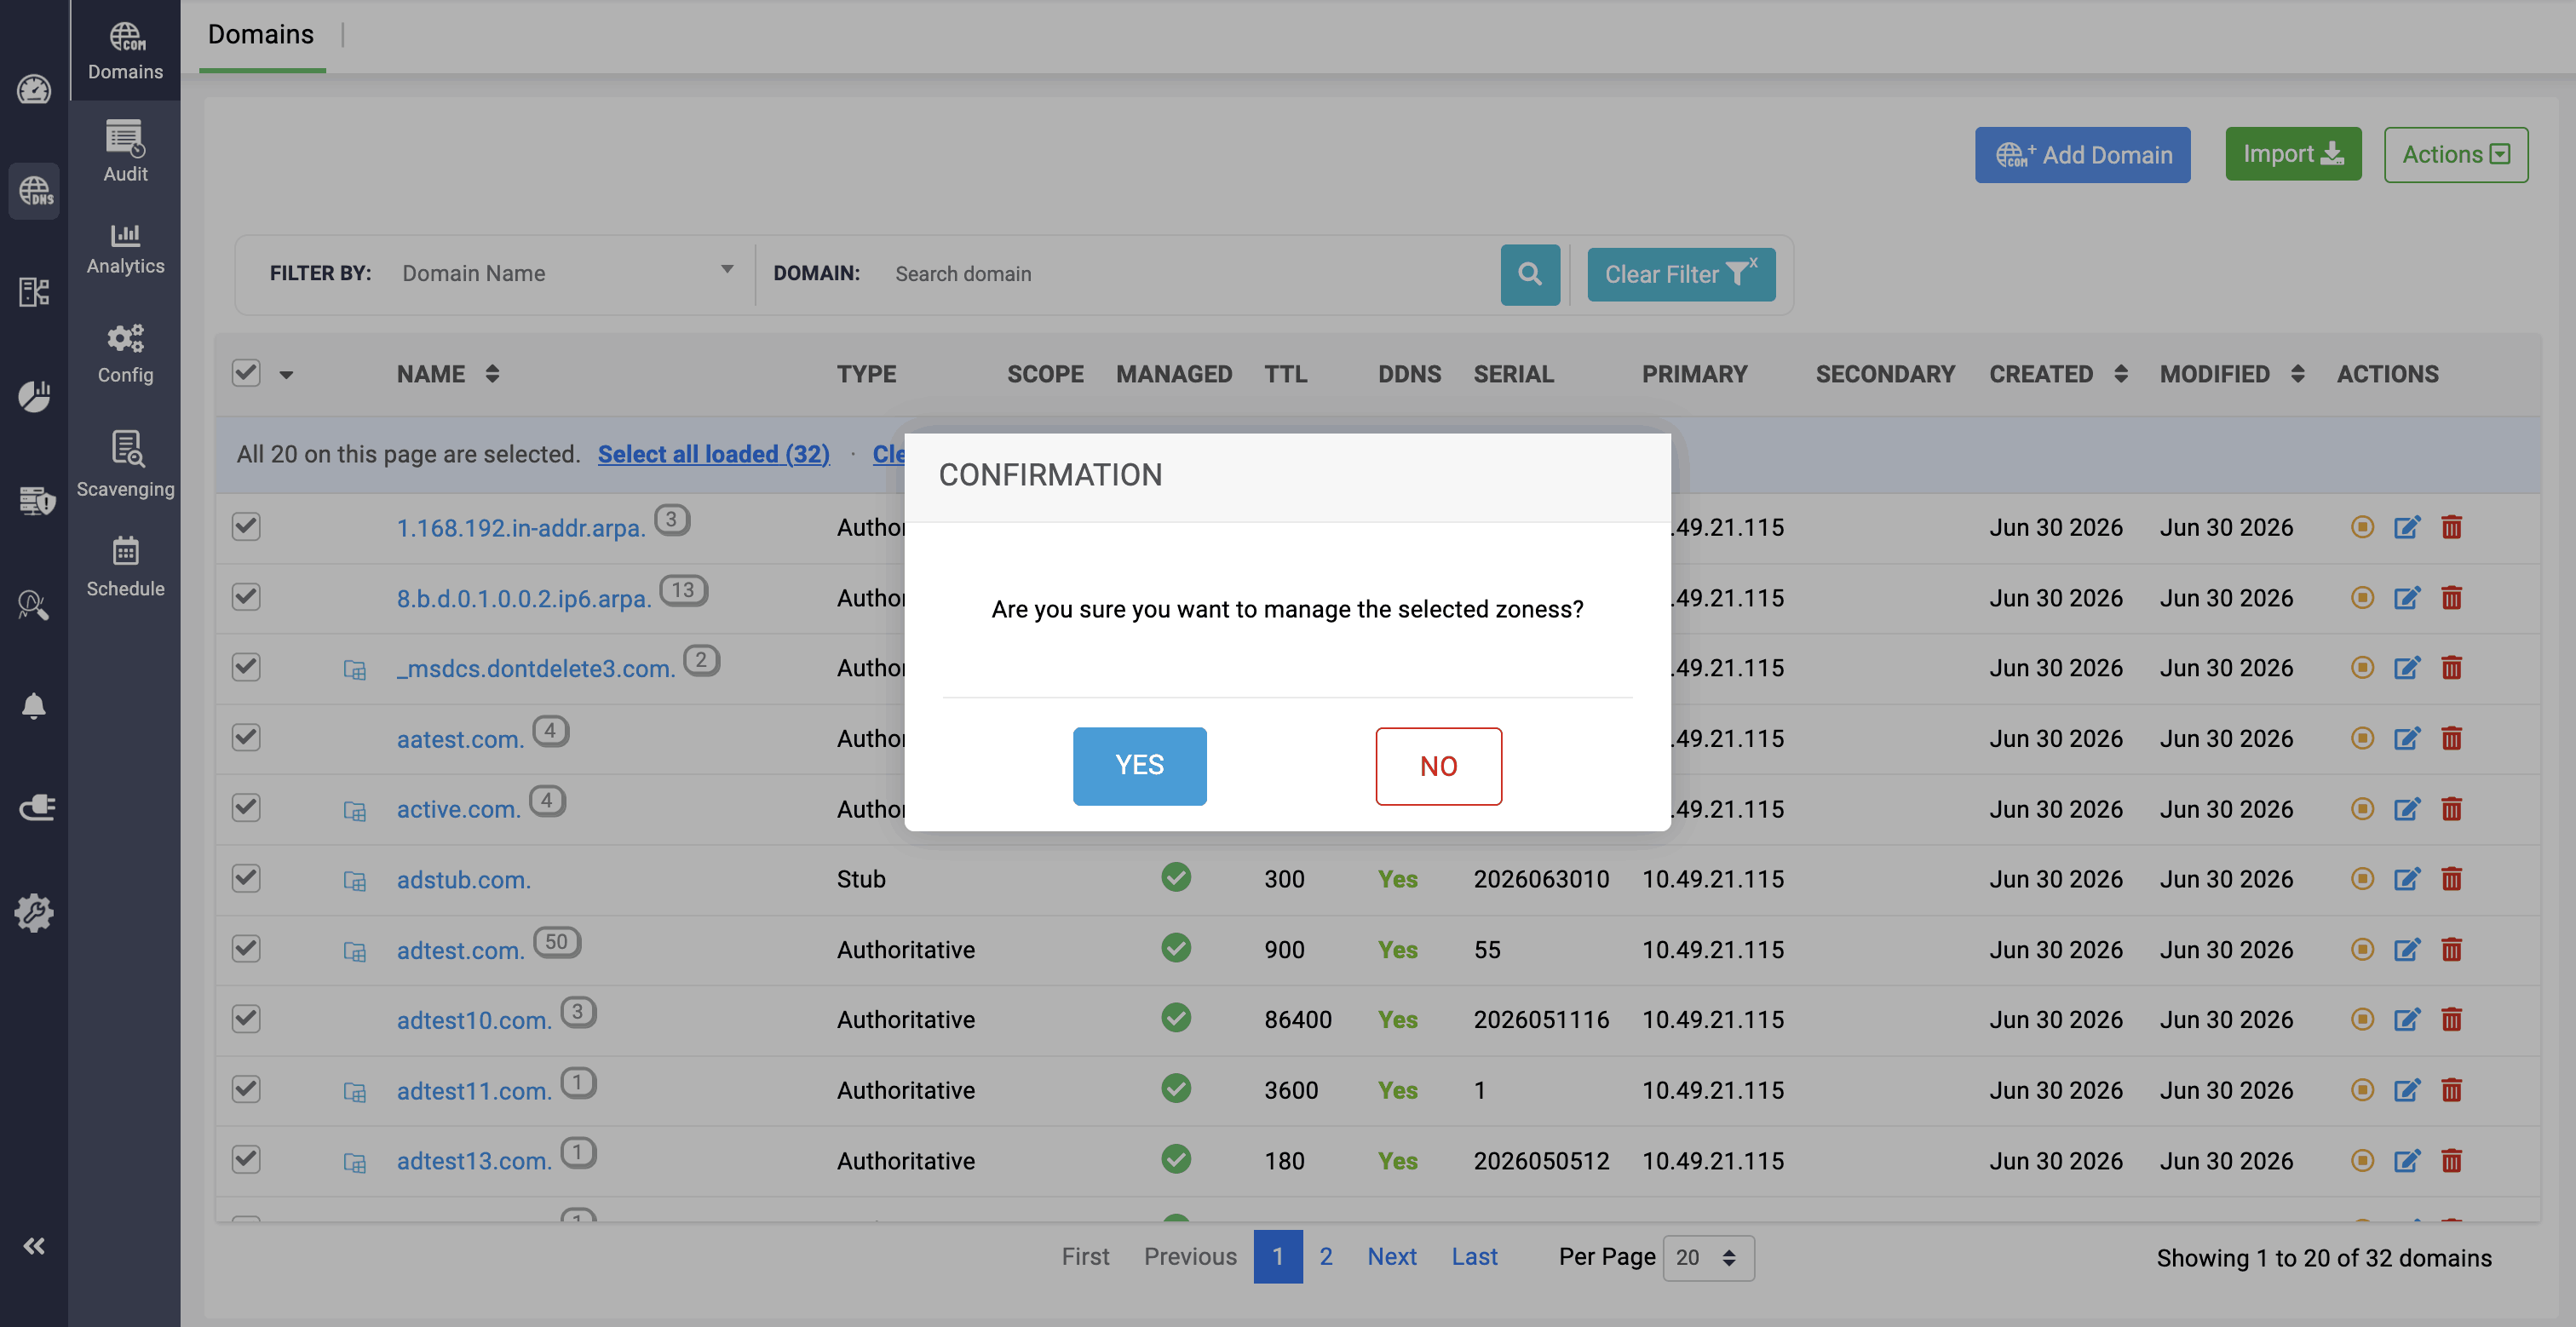Collapse the sidebar with double-chevron icon

[34, 1245]
